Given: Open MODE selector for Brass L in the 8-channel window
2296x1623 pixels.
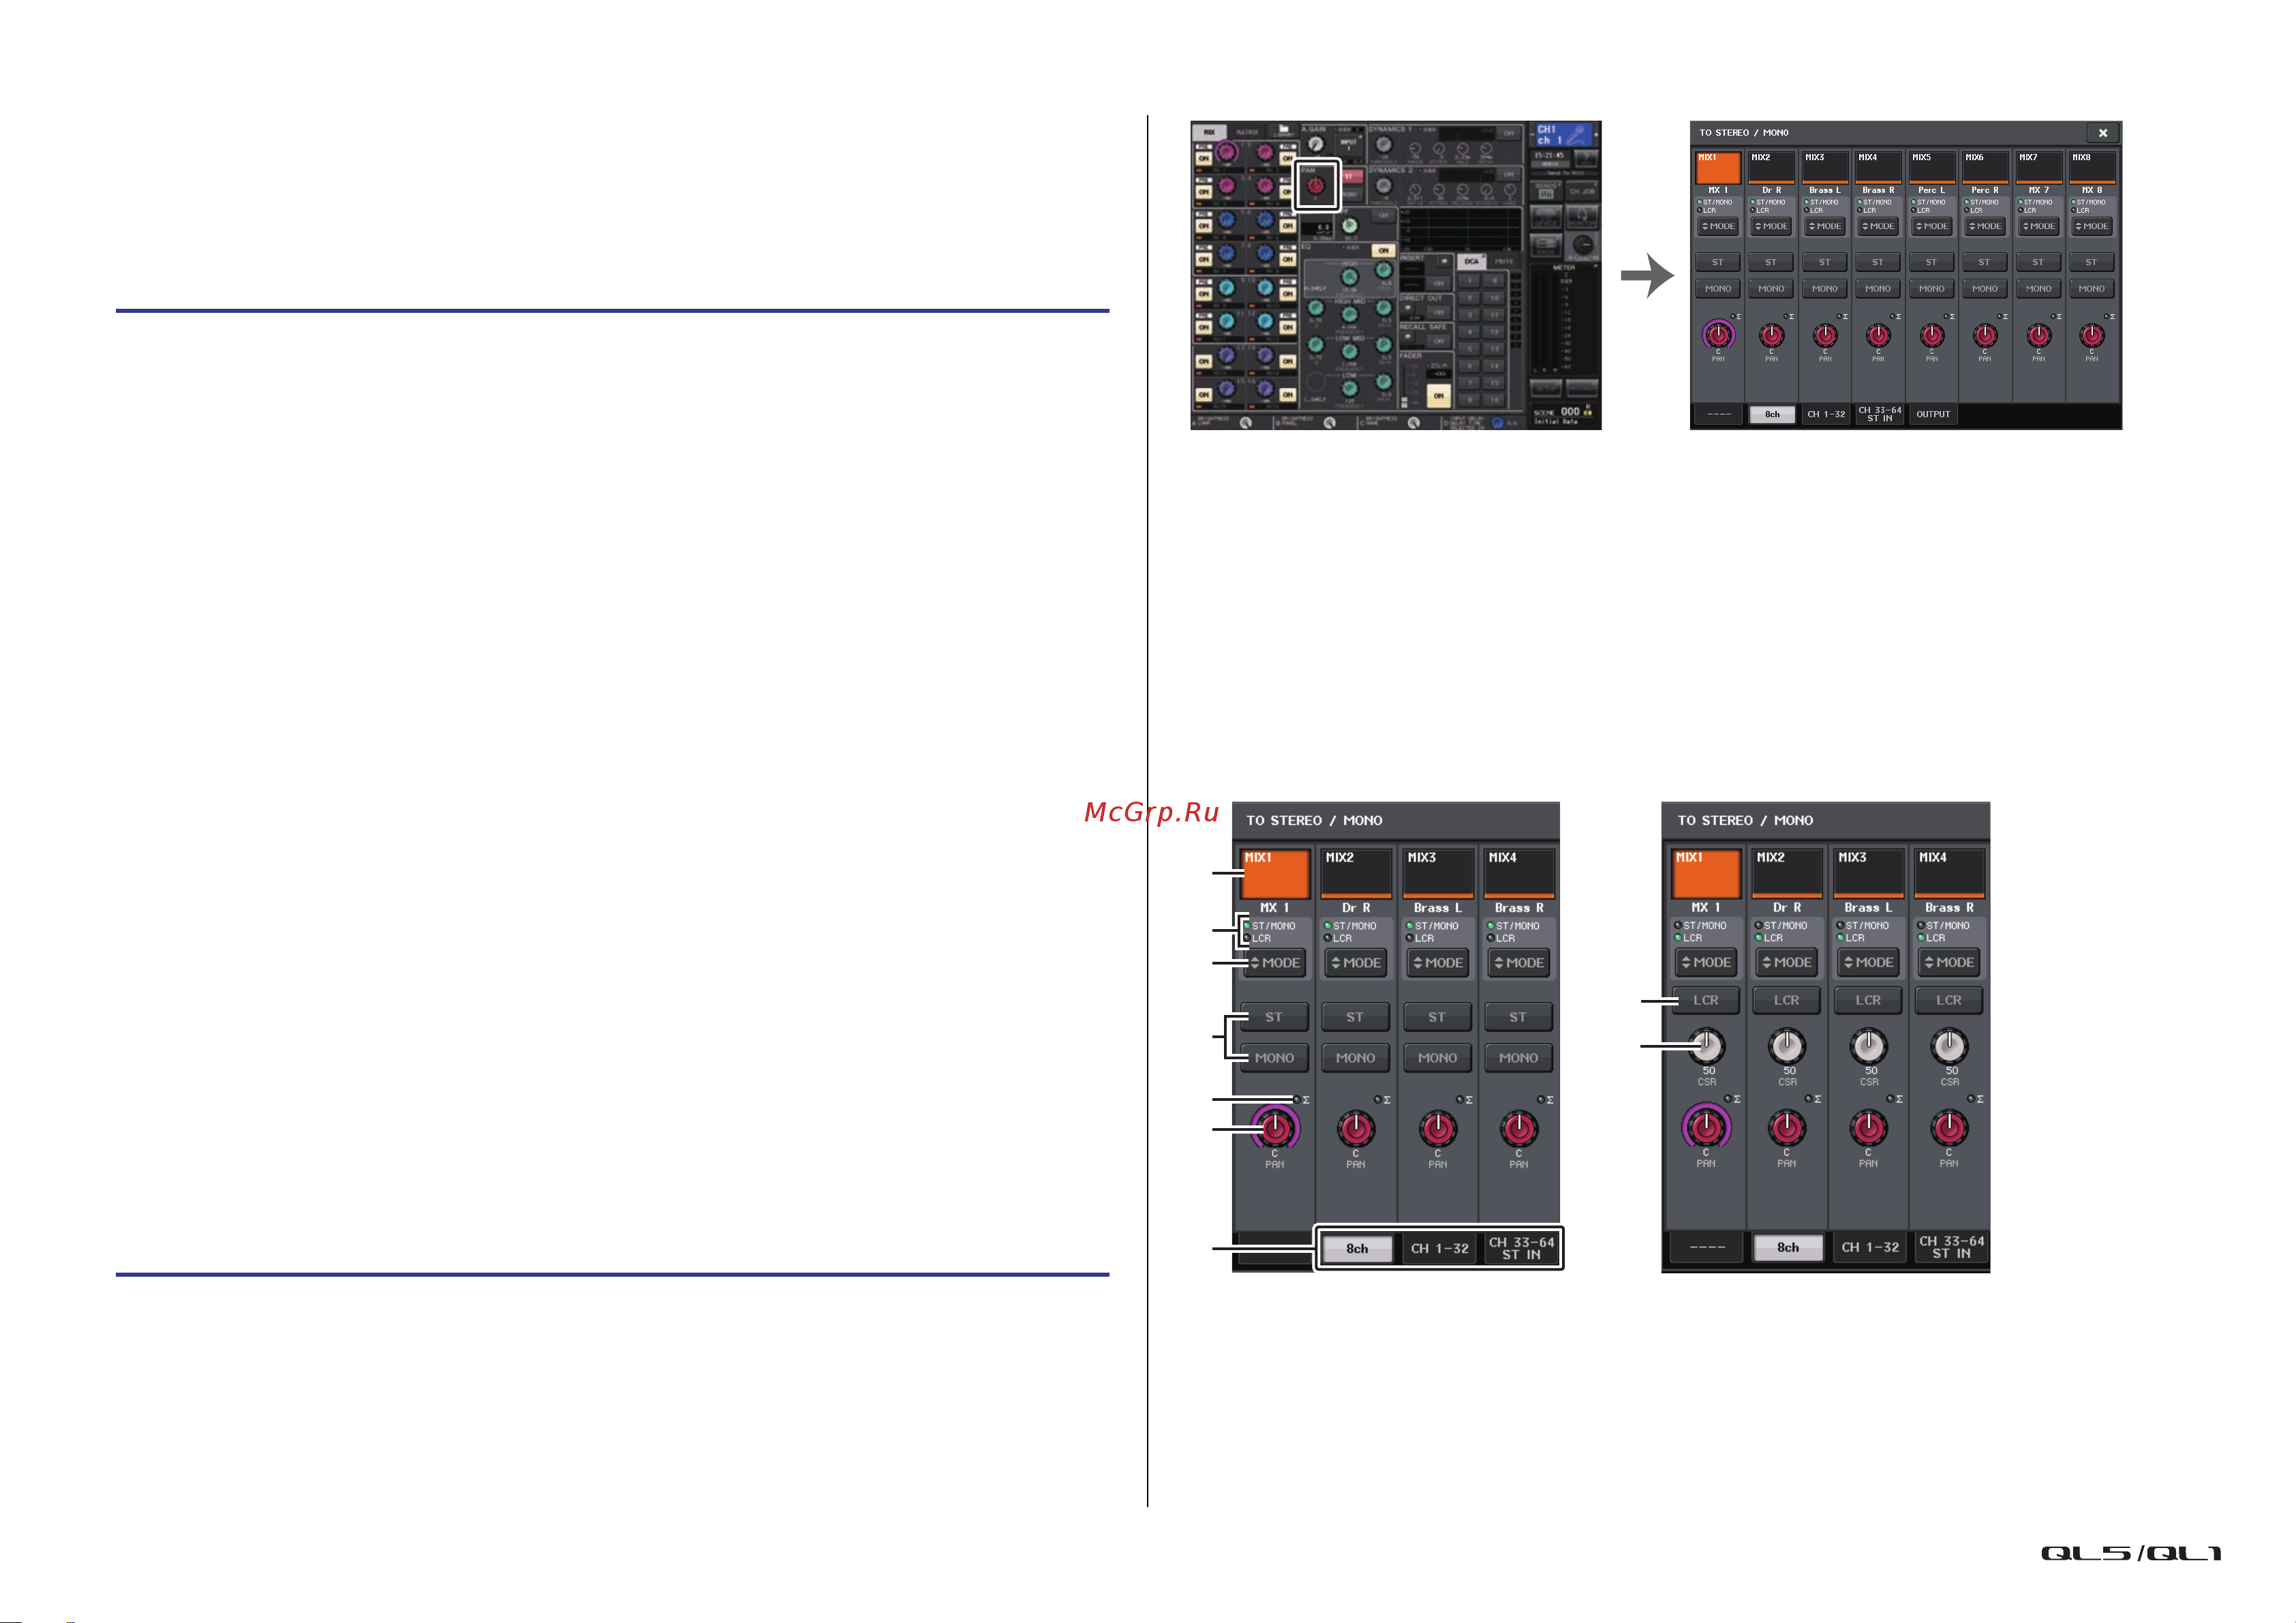Looking at the screenshot, I should pos(1825,227).
